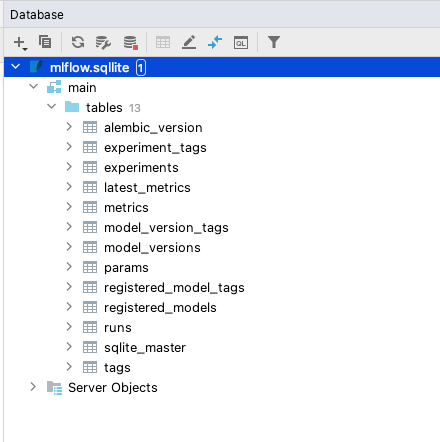
Task: Collapse the mlflow.sqllite data source node
Action: pyautogui.click(x=16, y=67)
